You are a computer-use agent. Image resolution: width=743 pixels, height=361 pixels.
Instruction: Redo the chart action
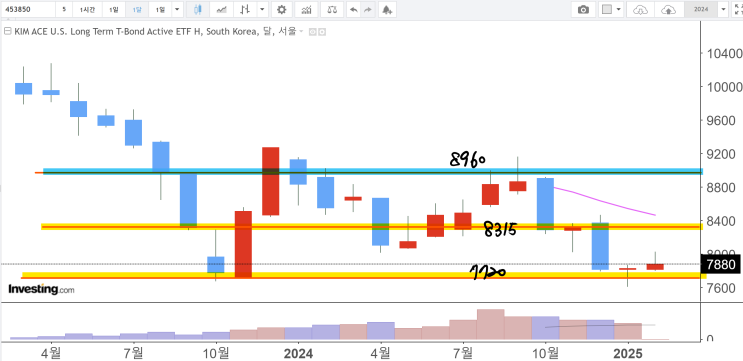pos(368,9)
